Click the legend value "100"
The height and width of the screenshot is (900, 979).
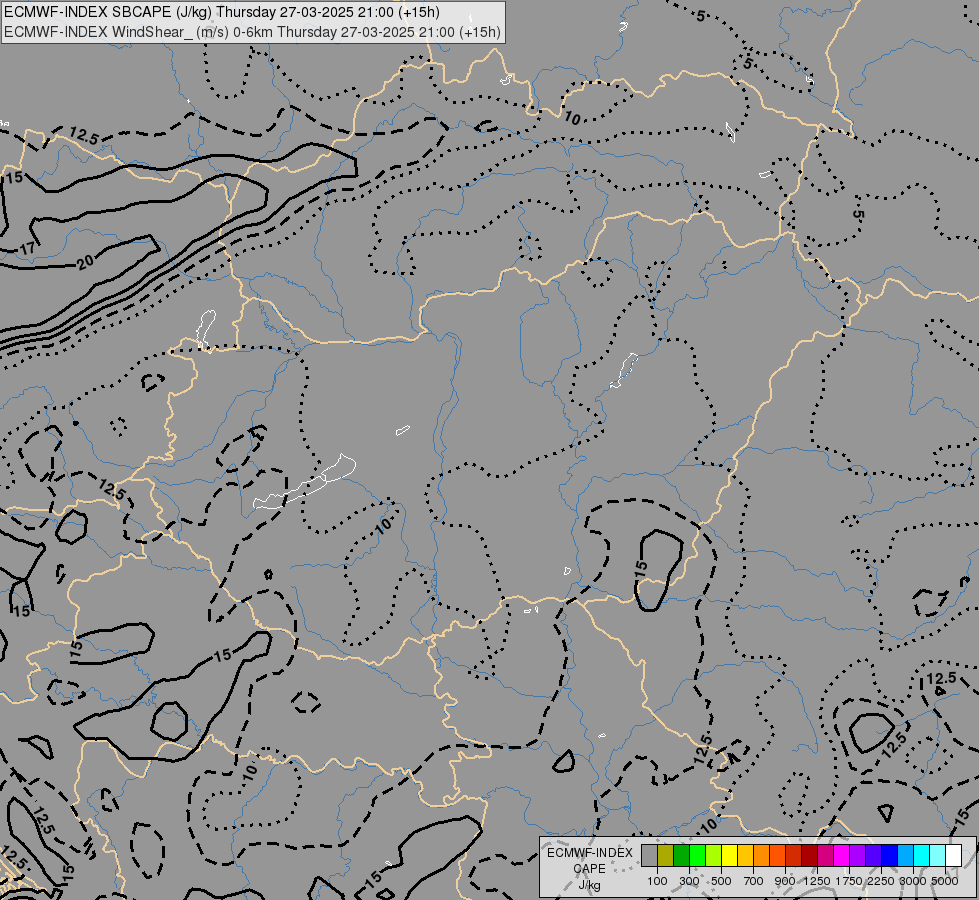pos(657,881)
